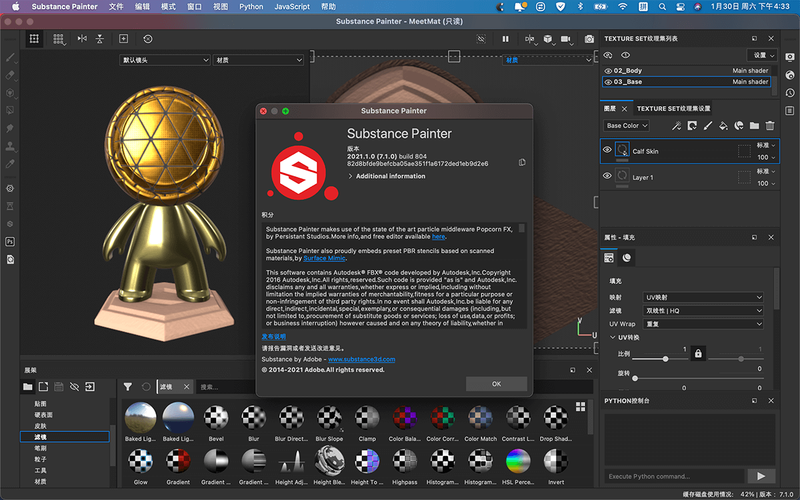Add a fill layer with bucket icon
800x500 pixels.
coord(723,126)
